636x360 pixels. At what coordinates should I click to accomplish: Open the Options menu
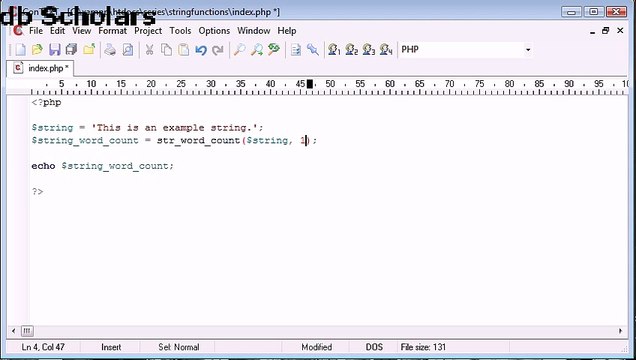click(214, 31)
